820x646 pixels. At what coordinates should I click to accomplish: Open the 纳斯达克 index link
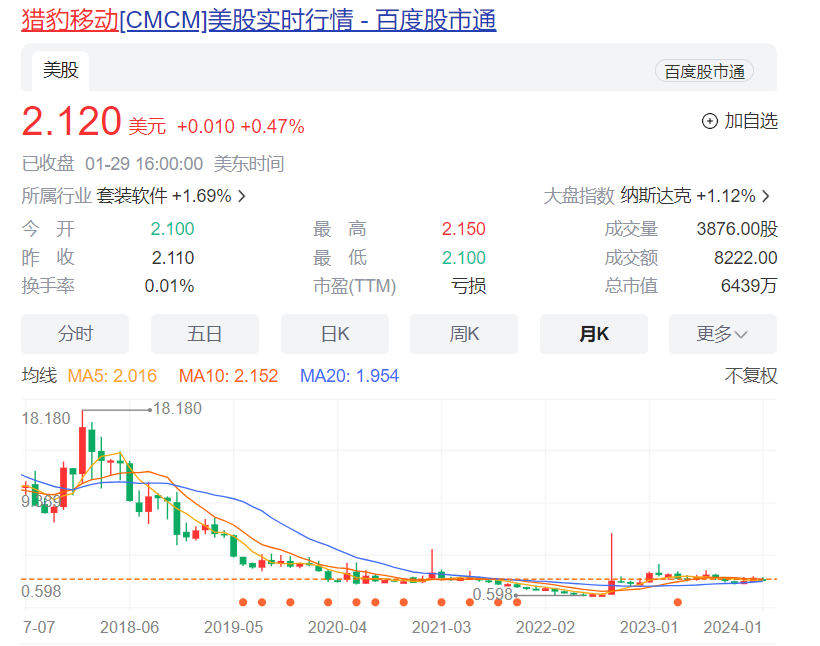tap(656, 196)
